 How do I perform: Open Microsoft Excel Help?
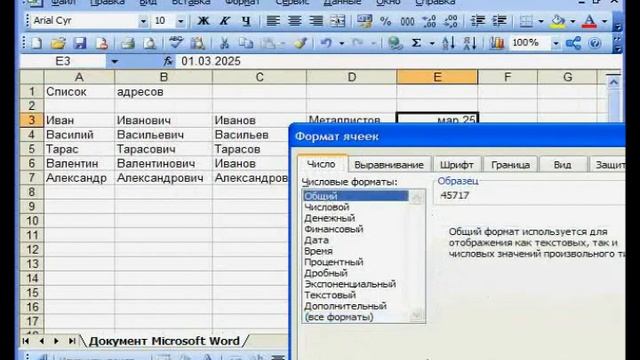tap(595, 43)
